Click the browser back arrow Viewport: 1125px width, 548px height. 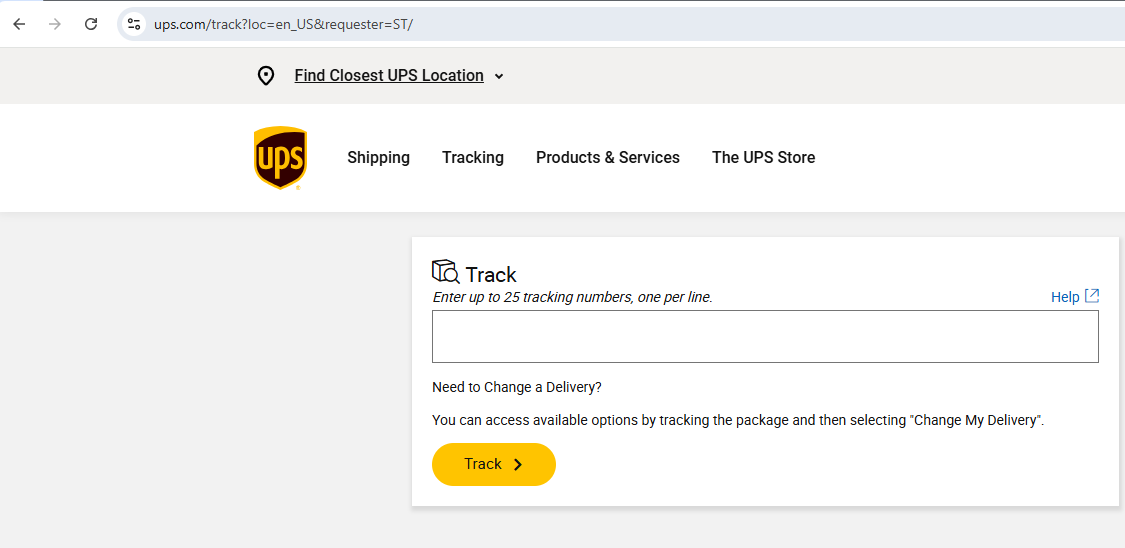[x=19, y=24]
